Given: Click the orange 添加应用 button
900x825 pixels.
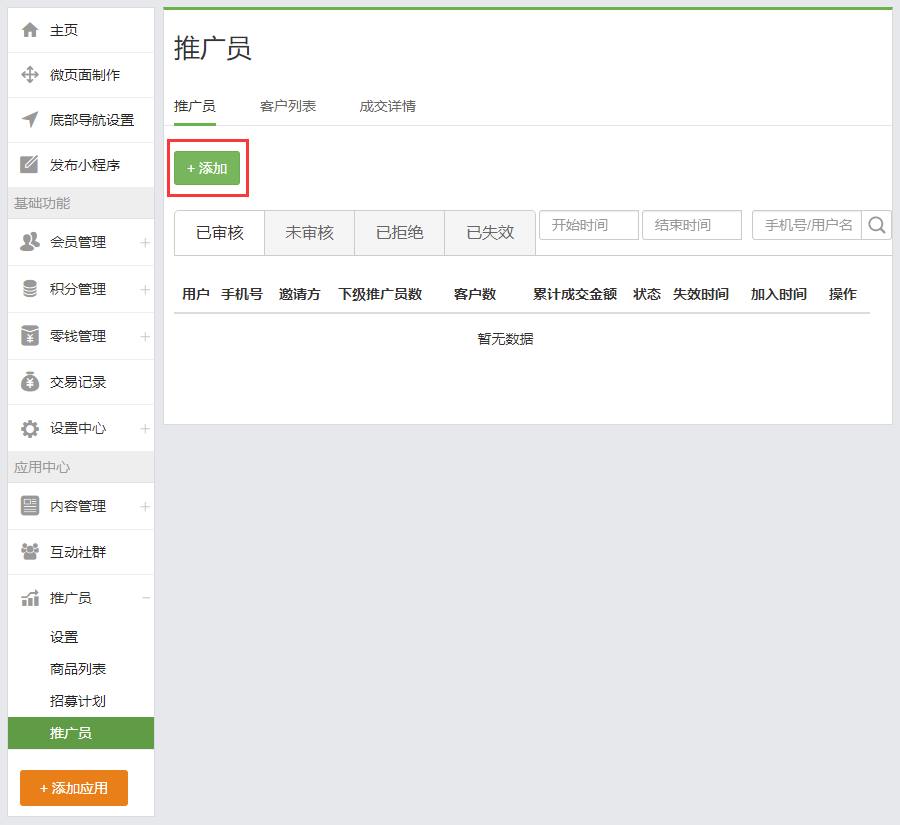Looking at the screenshot, I should coord(74,788).
